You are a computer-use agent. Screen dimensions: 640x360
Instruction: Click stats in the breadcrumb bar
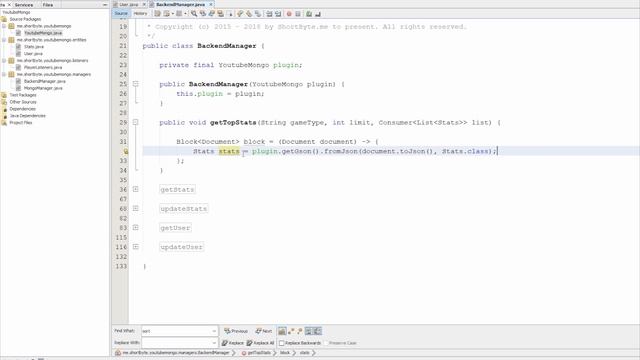305,353
